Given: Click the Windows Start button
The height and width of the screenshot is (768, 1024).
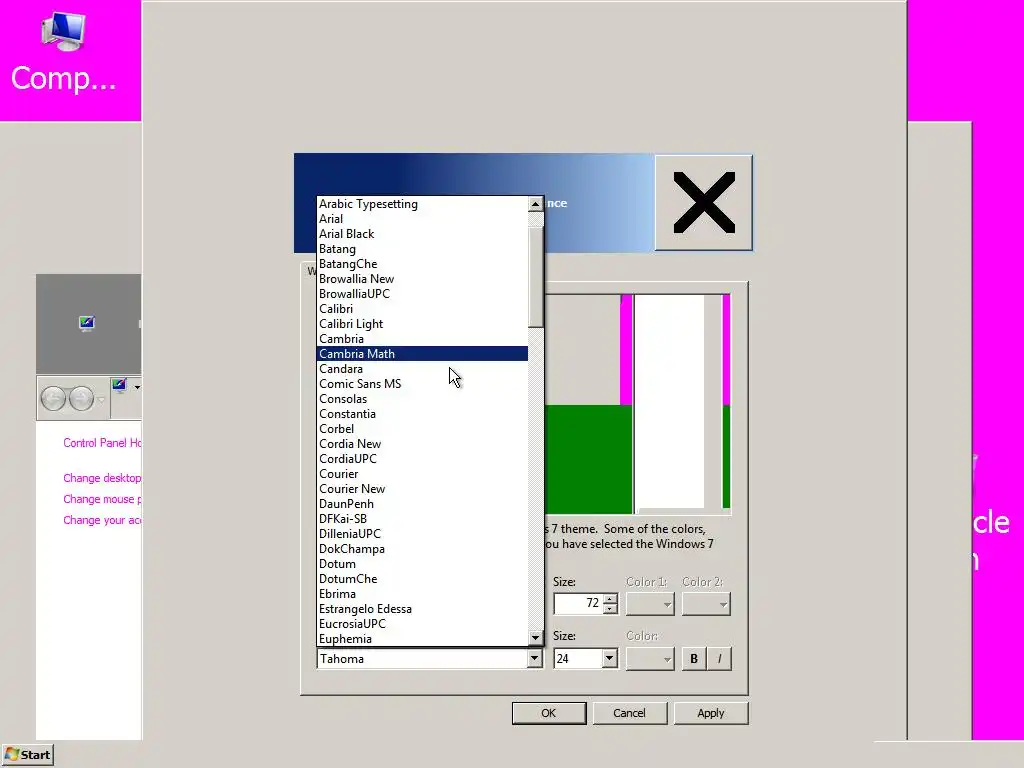Looking at the screenshot, I should point(27,755).
